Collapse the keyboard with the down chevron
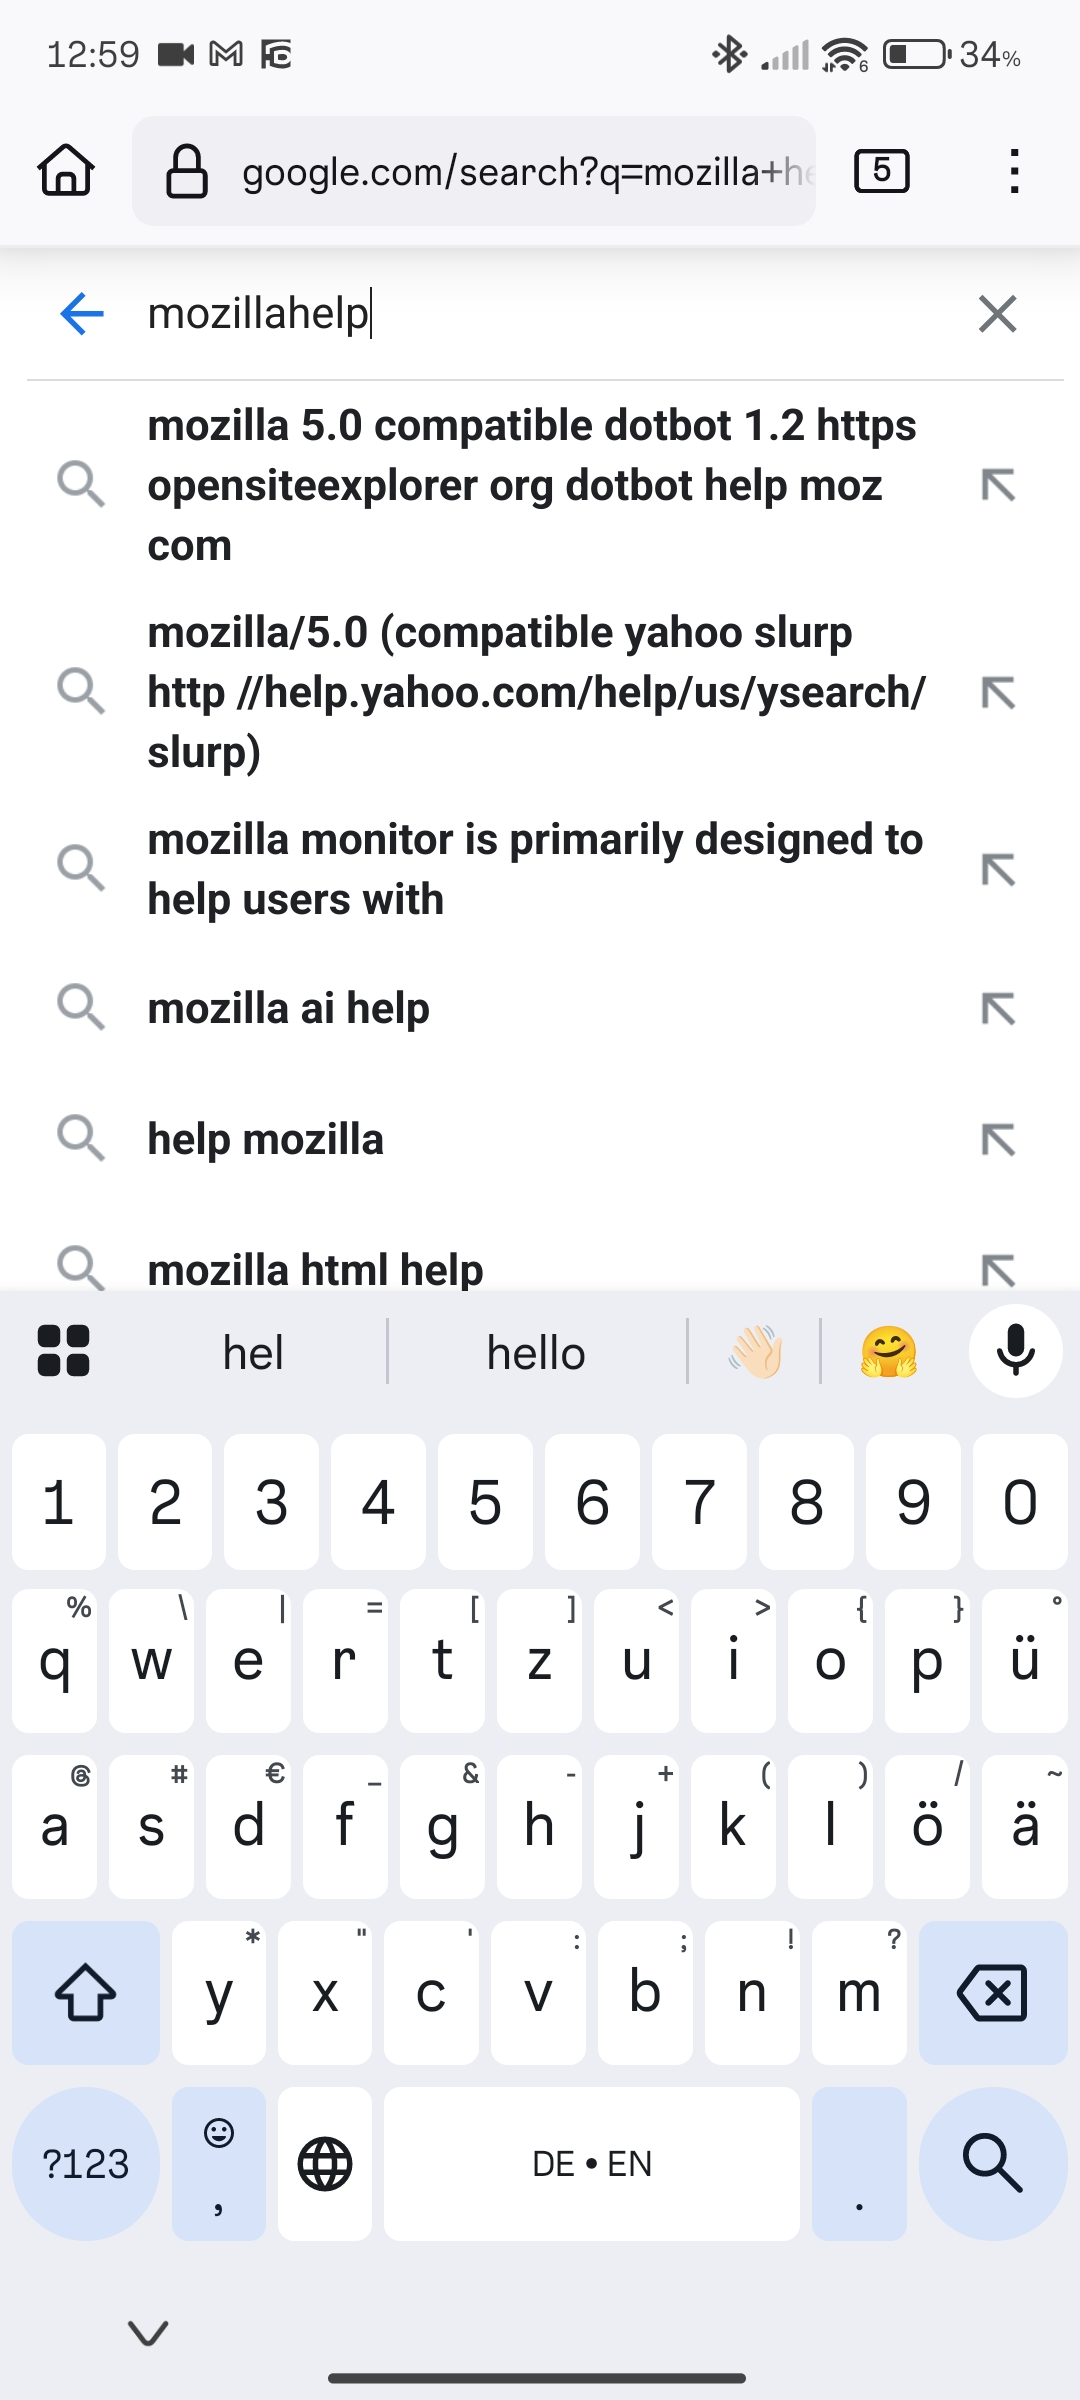The height and width of the screenshot is (2400, 1080). pyautogui.click(x=149, y=2332)
